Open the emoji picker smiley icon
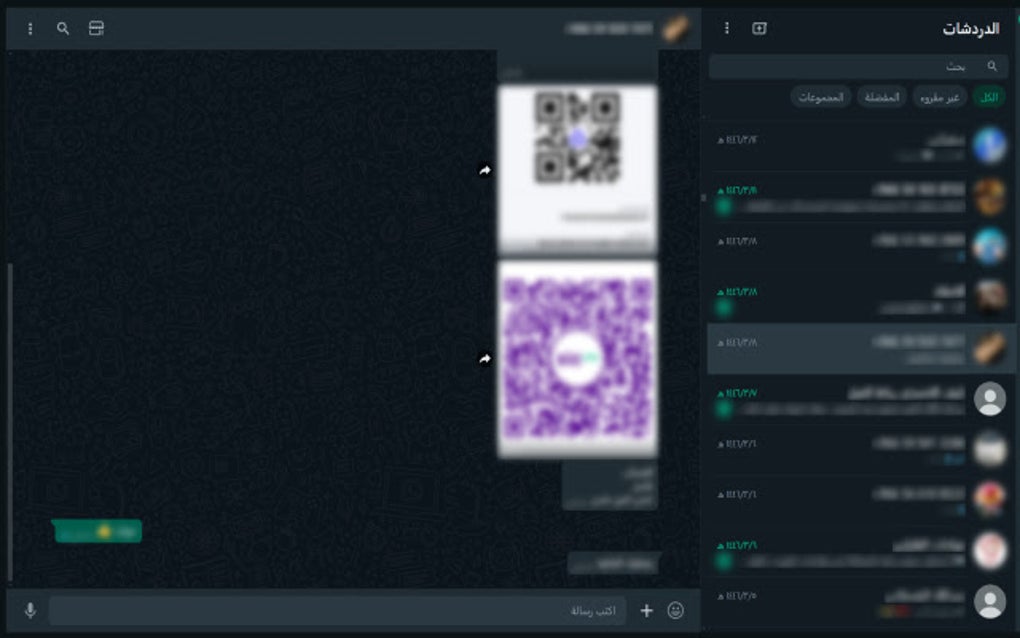1020x638 pixels. (x=676, y=611)
